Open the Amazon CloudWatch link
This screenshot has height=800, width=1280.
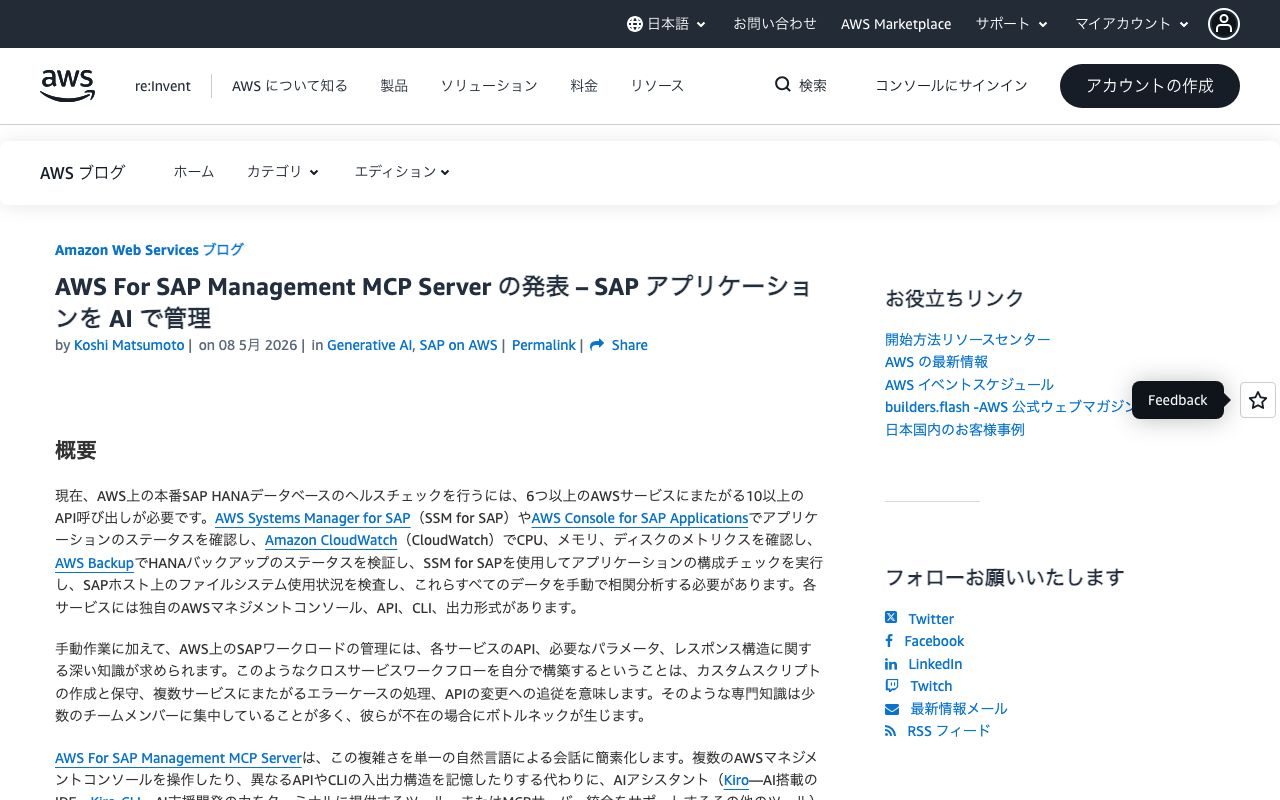click(x=331, y=540)
